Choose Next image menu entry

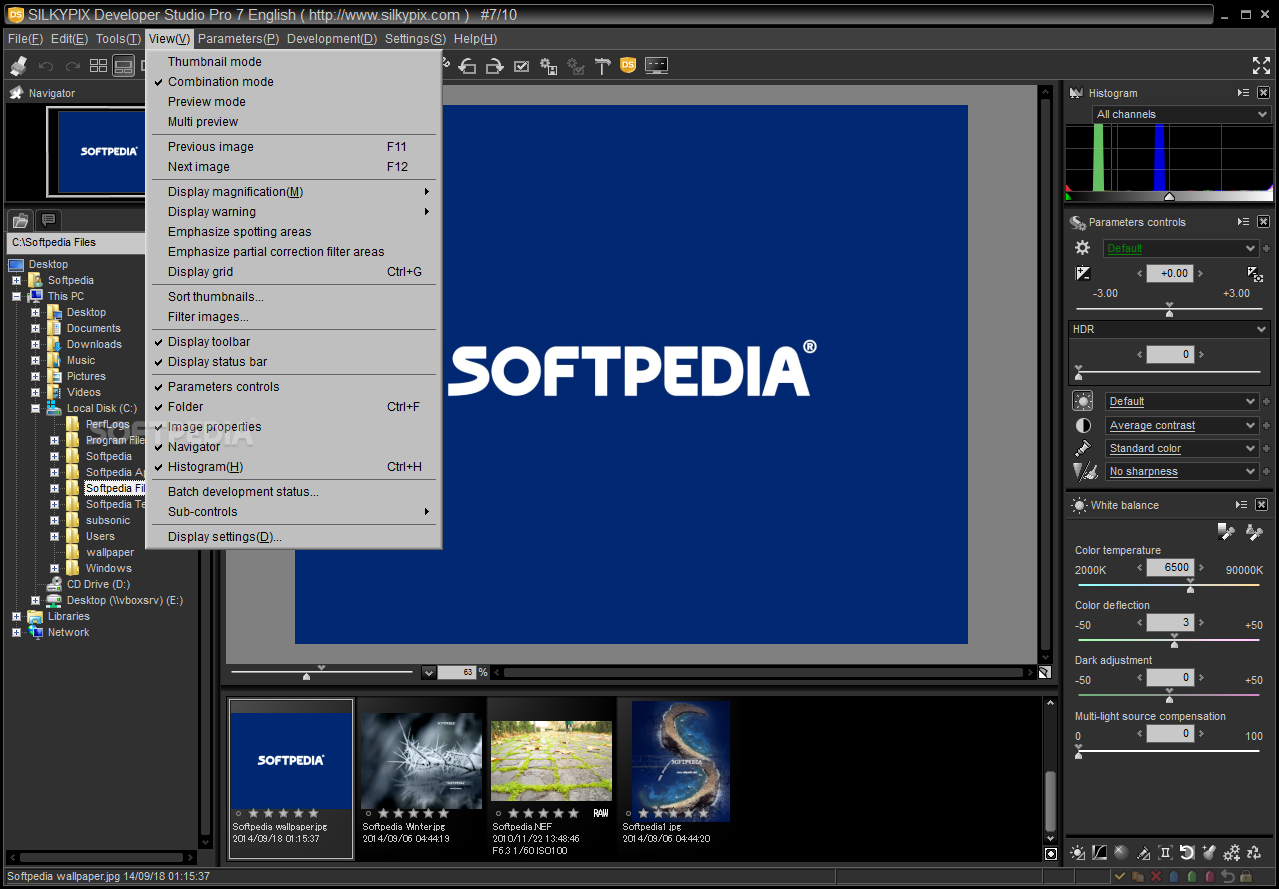coord(293,167)
